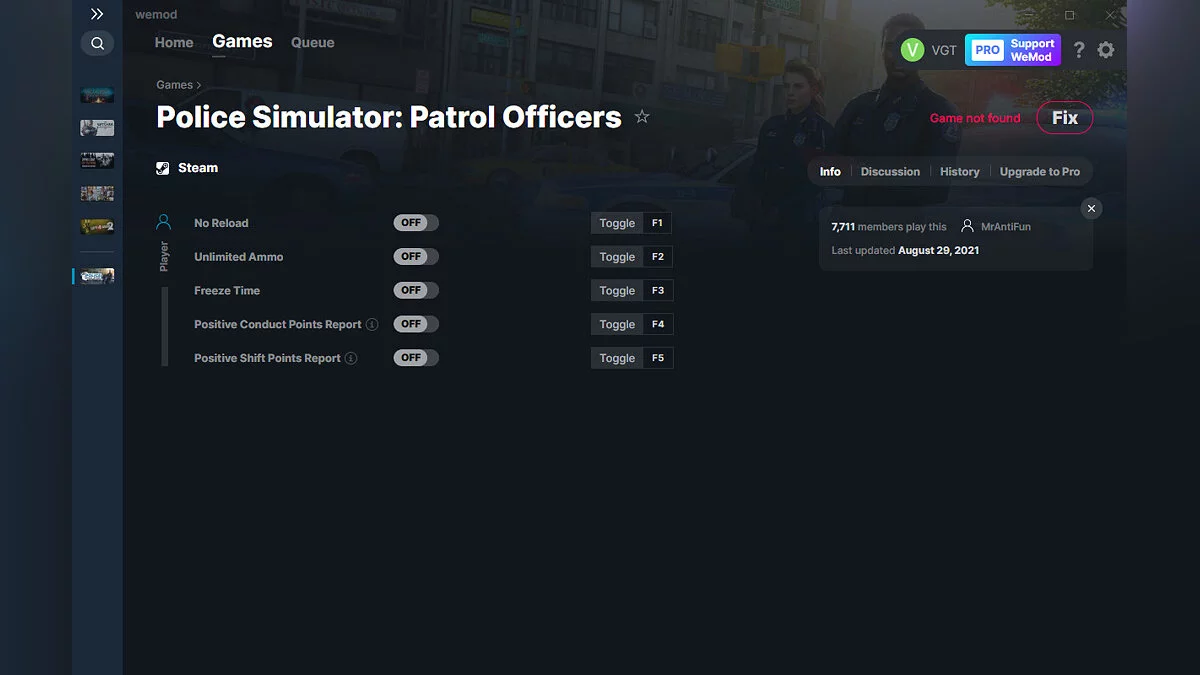This screenshot has width=1200, height=675.
Task: Open WeMod settings via the gear icon
Action: [1106, 49]
